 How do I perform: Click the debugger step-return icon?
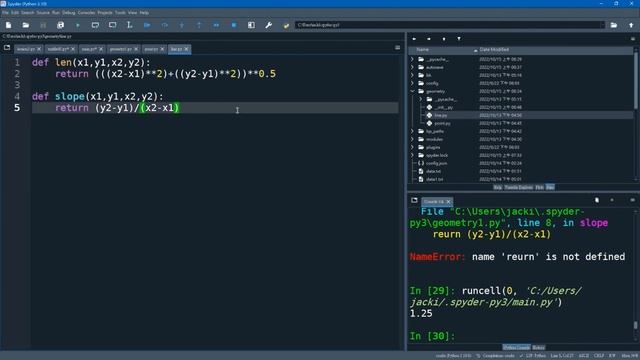click(199, 25)
